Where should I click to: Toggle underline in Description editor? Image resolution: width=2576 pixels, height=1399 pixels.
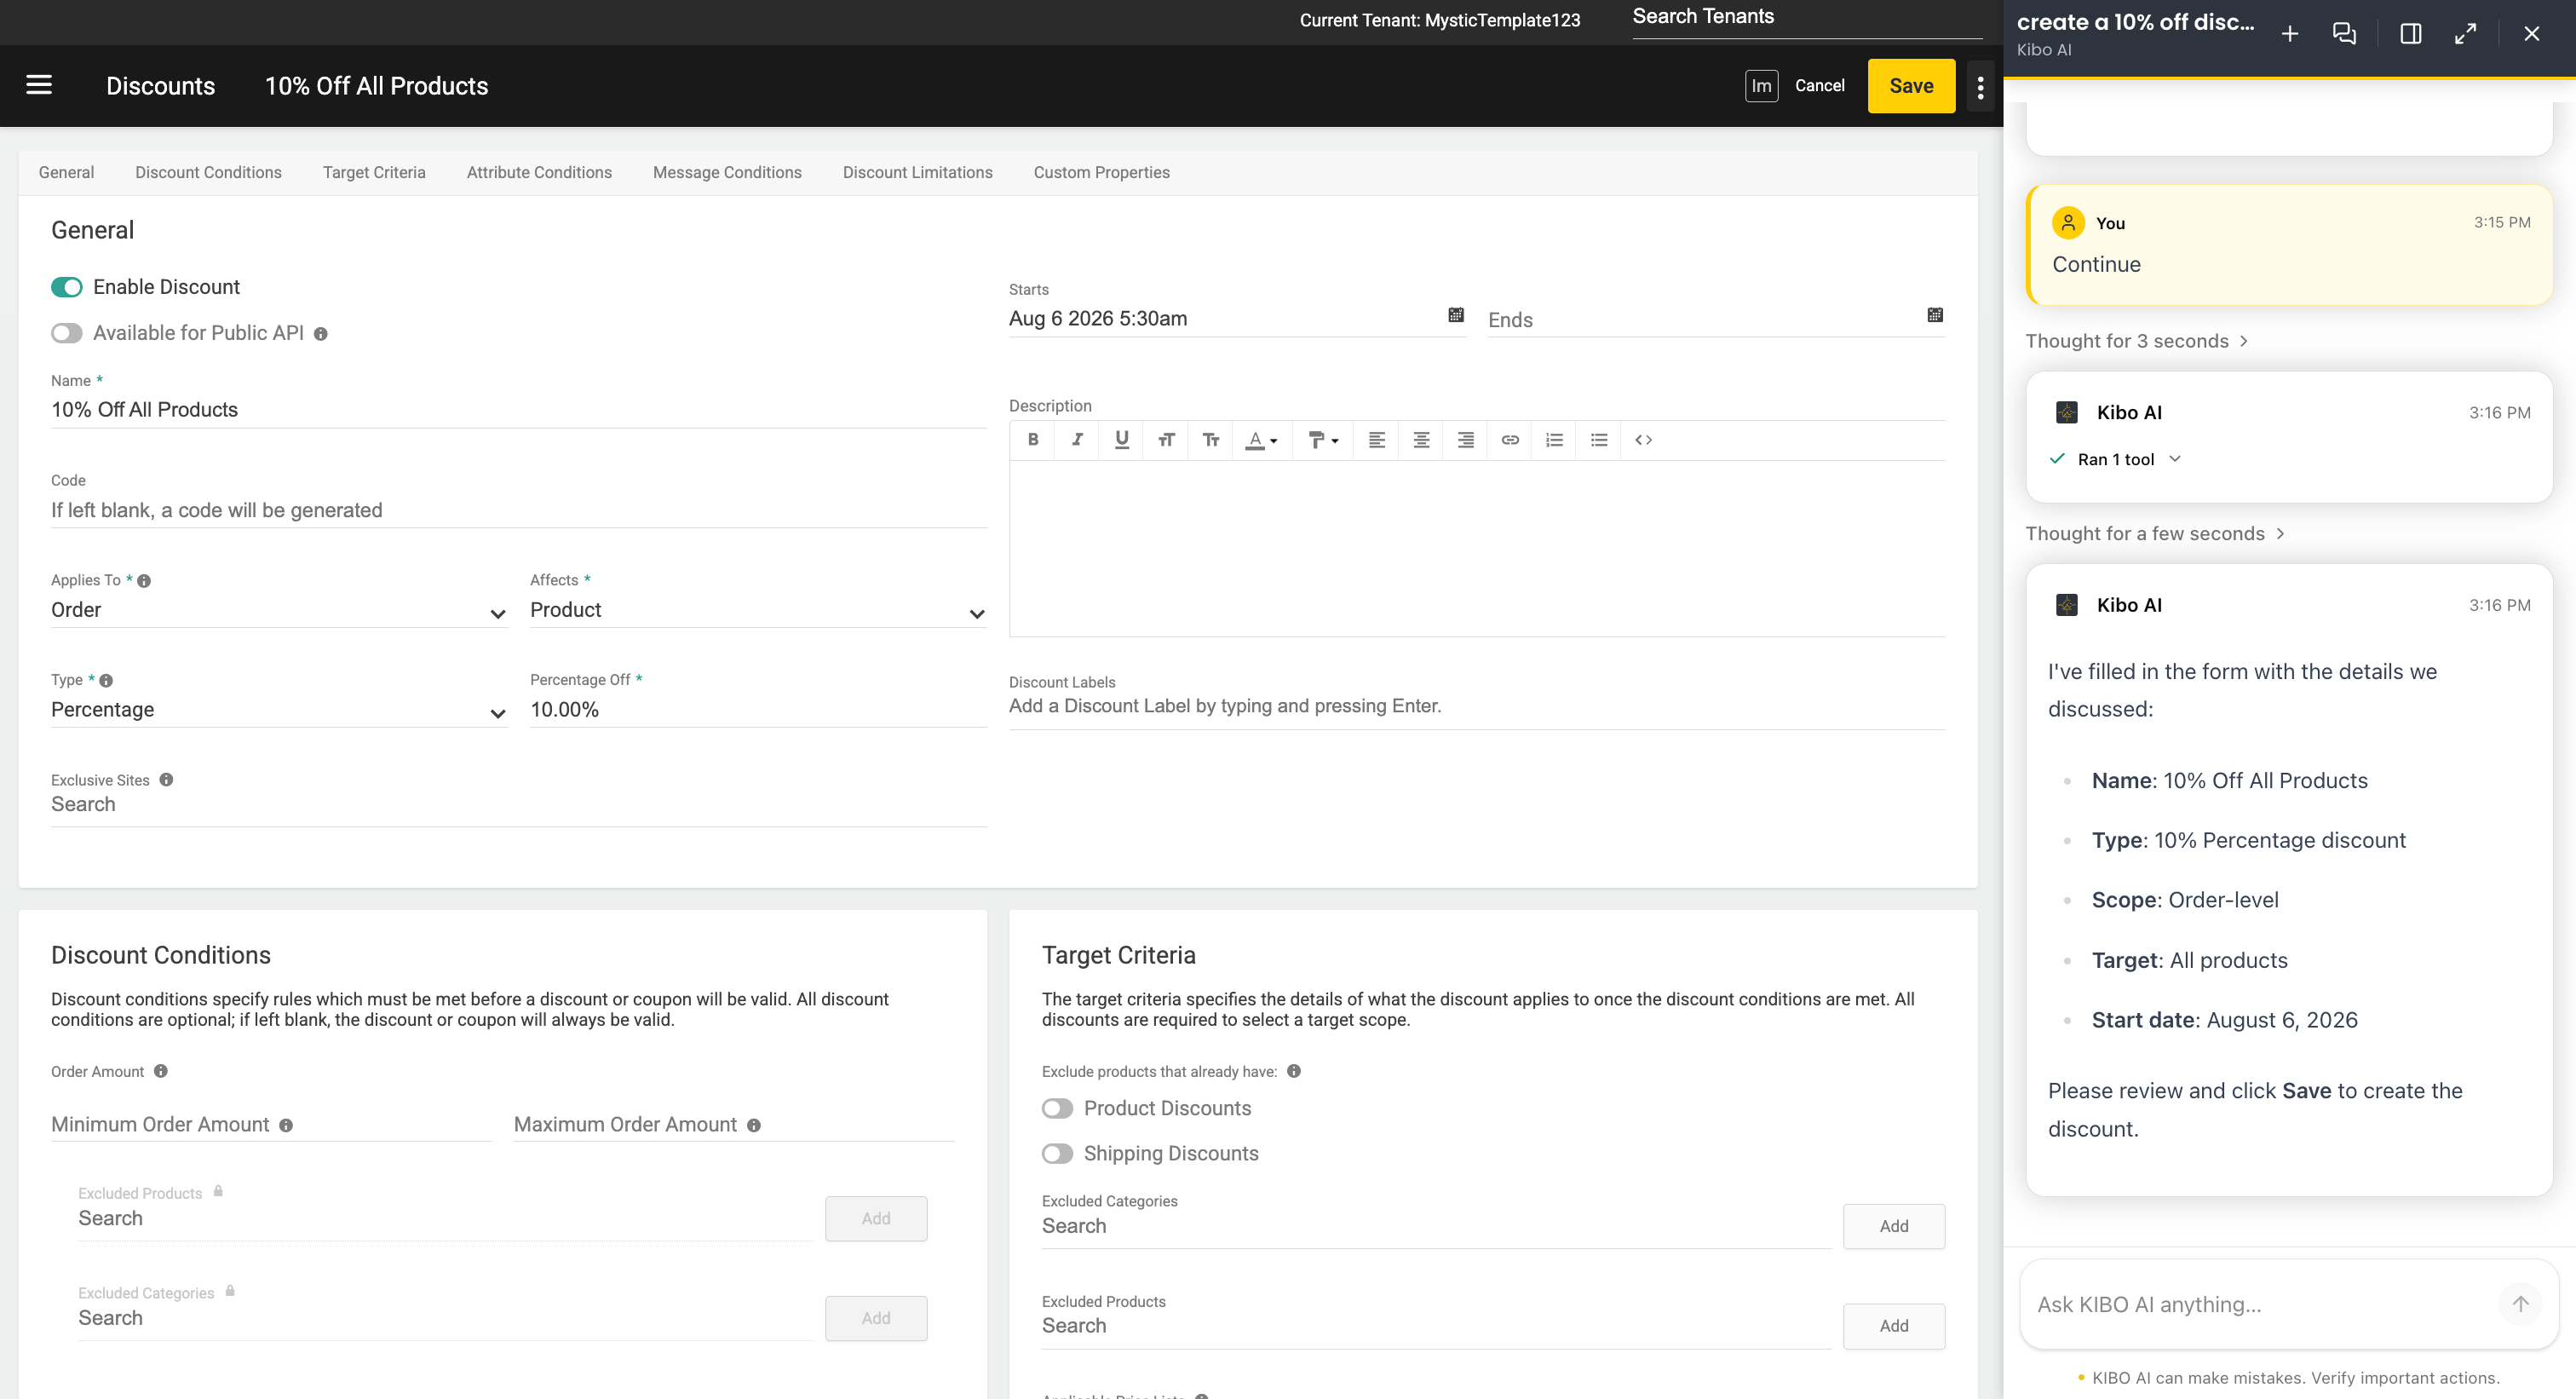coord(1121,439)
